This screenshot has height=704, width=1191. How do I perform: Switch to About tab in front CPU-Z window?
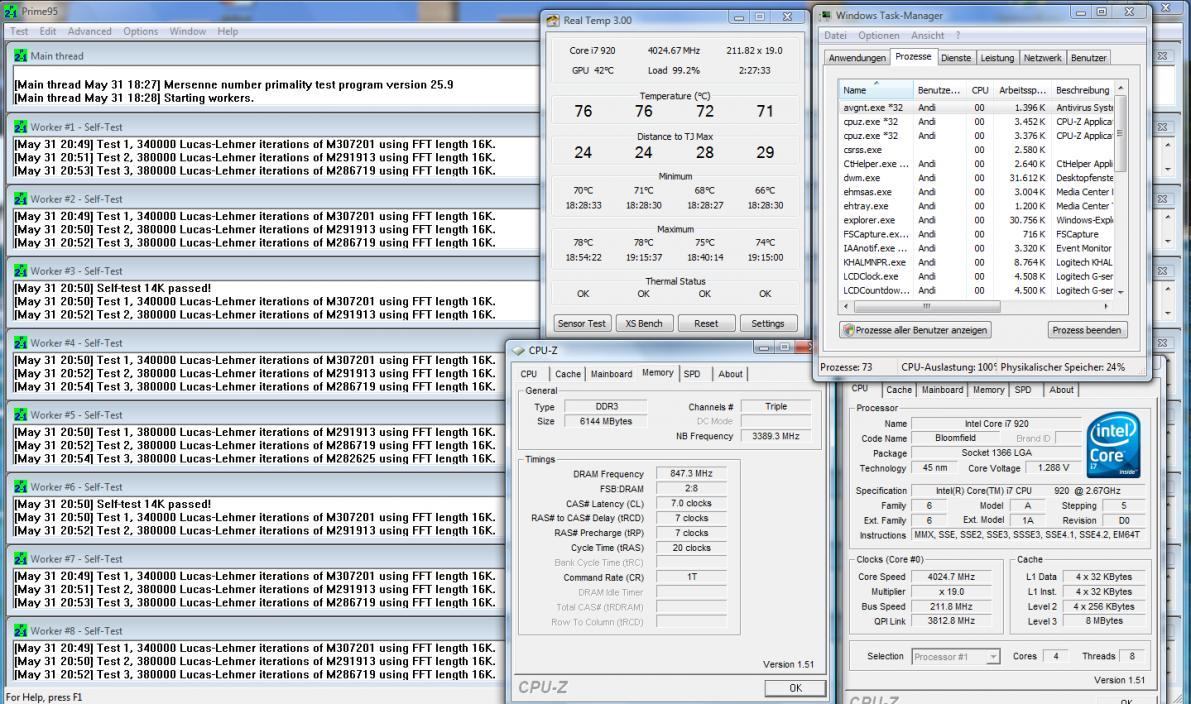pyautogui.click(x=731, y=374)
